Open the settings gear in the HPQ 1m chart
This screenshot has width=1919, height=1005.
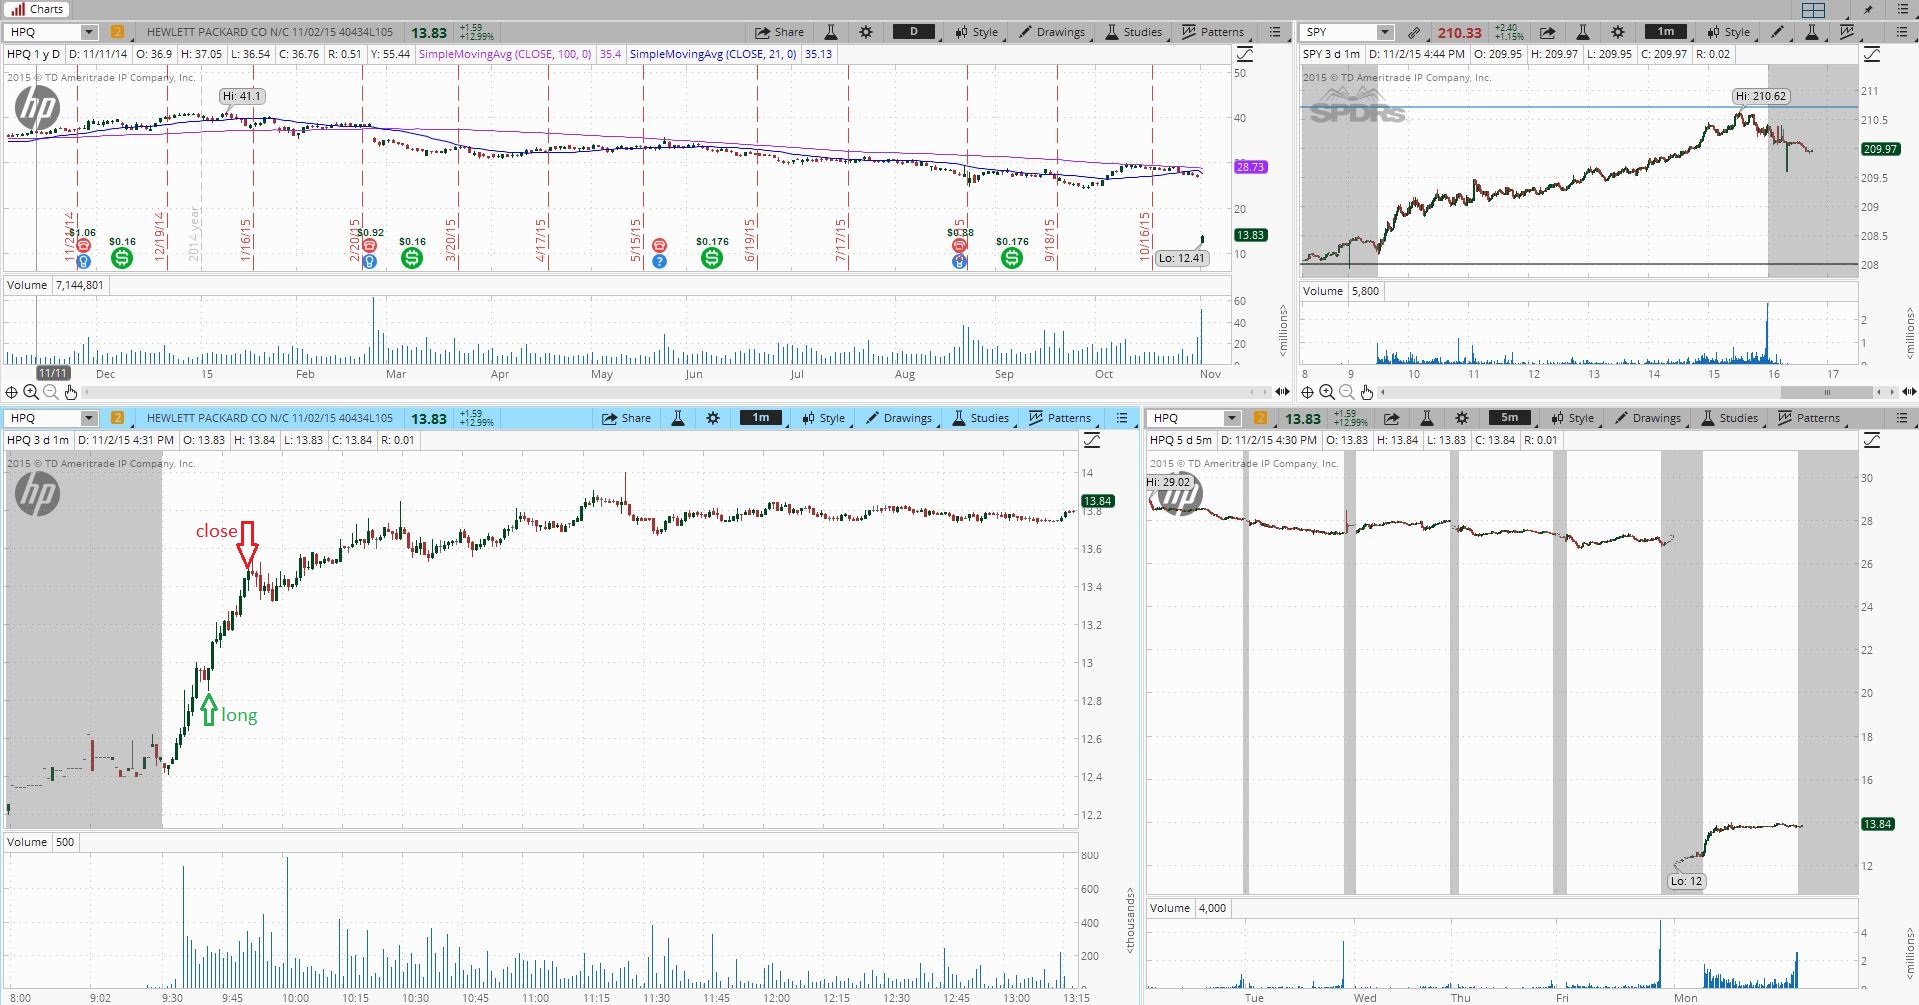(x=713, y=418)
